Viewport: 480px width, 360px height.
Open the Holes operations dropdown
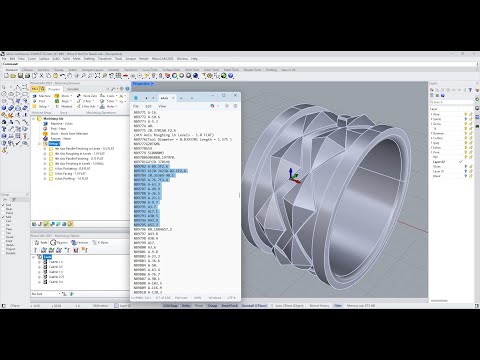(108, 106)
